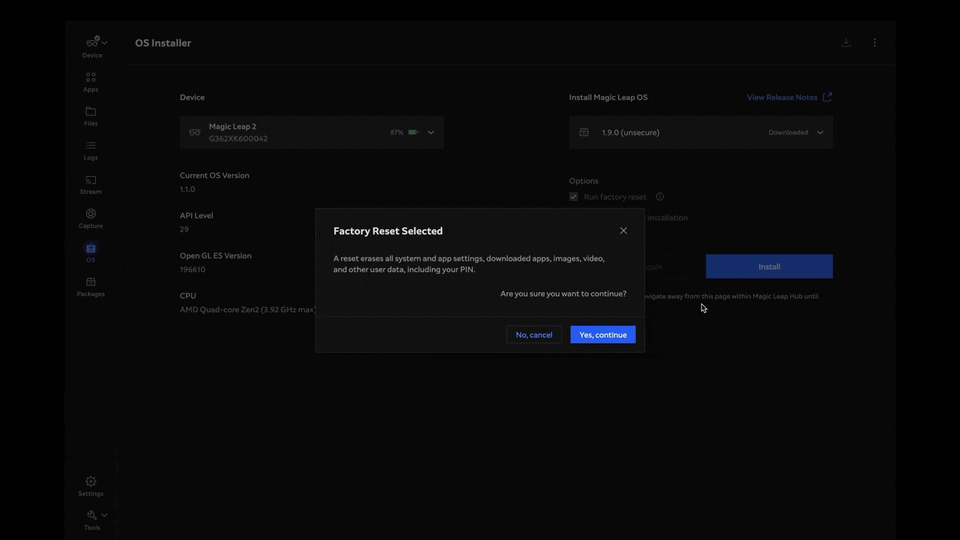Click the serial number G362XK600042

[x=238, y=139]
